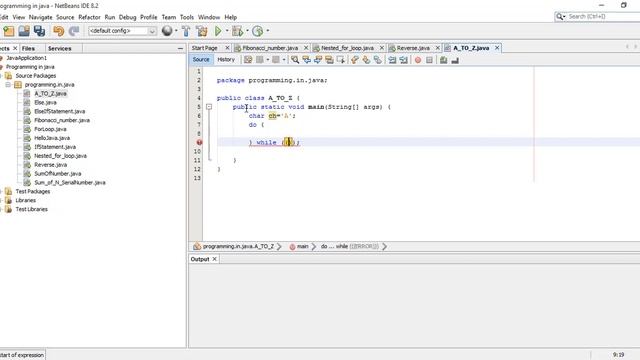Close the Output panel tab
This screenshot has width=640, height=360.
pyautogui.click(x=214, y=259)
